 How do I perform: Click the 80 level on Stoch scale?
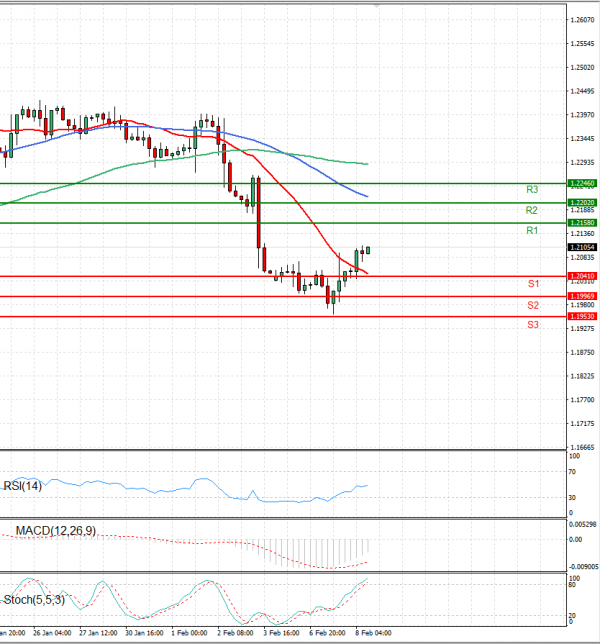[x=572, y=584]
